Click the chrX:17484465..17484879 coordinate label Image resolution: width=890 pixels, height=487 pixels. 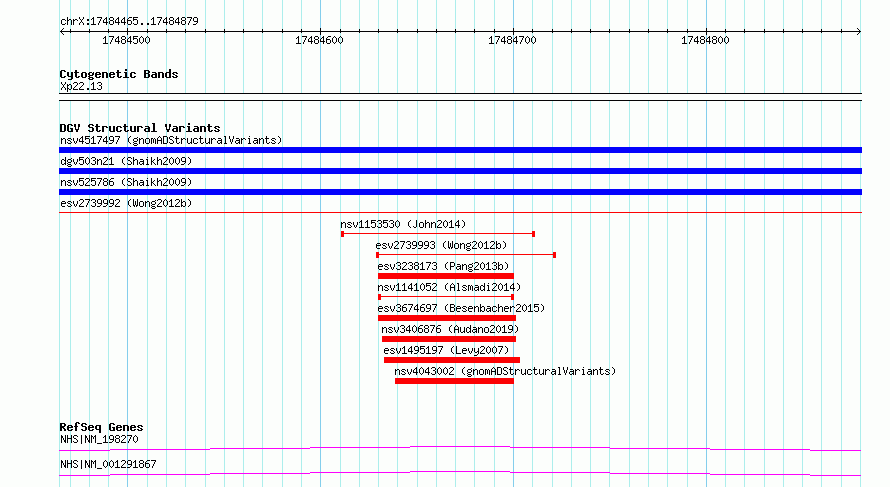[x=129, y=22]
